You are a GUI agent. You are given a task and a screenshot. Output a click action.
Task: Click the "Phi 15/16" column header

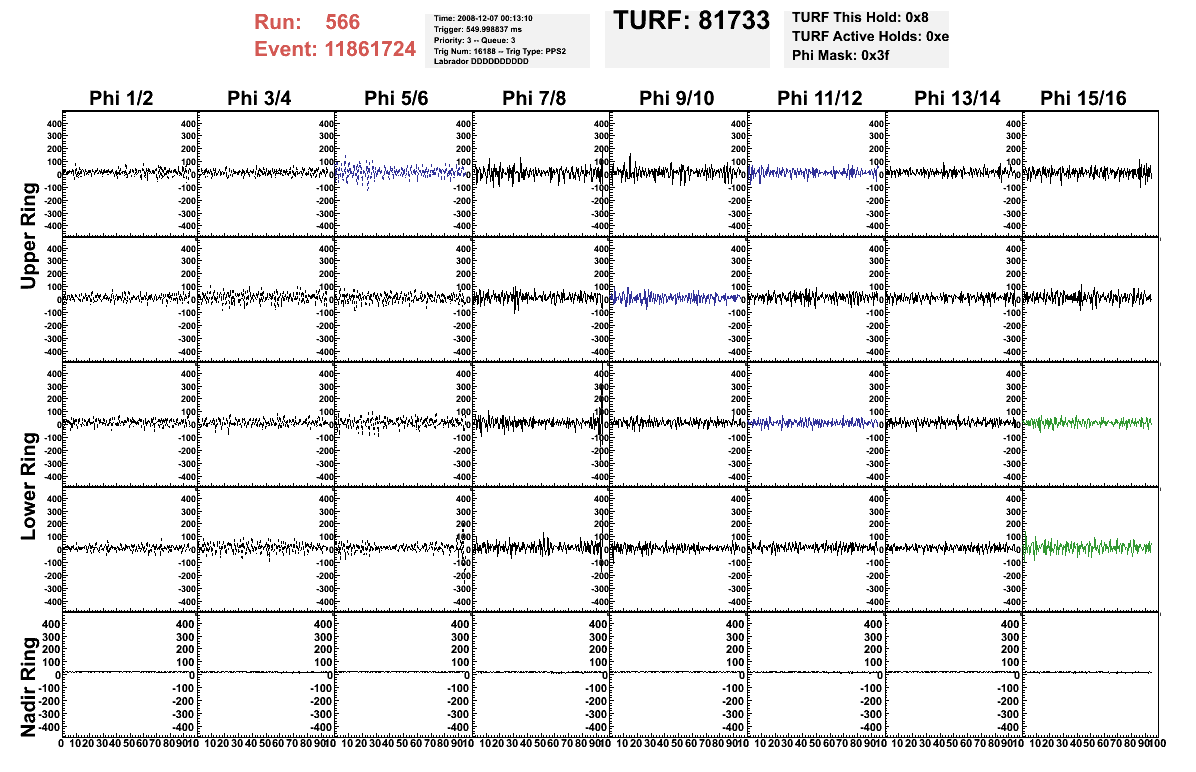point(1083,98)
